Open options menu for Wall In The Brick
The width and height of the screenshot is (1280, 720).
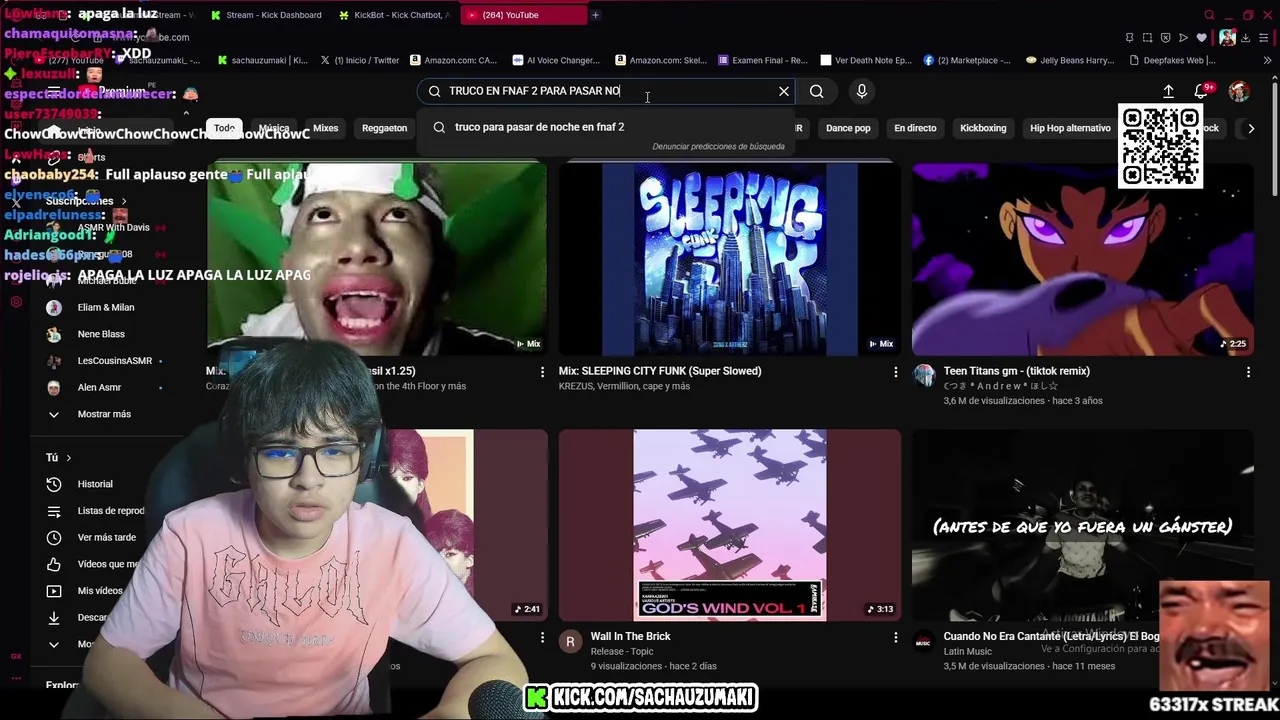(x=895, y=637)
